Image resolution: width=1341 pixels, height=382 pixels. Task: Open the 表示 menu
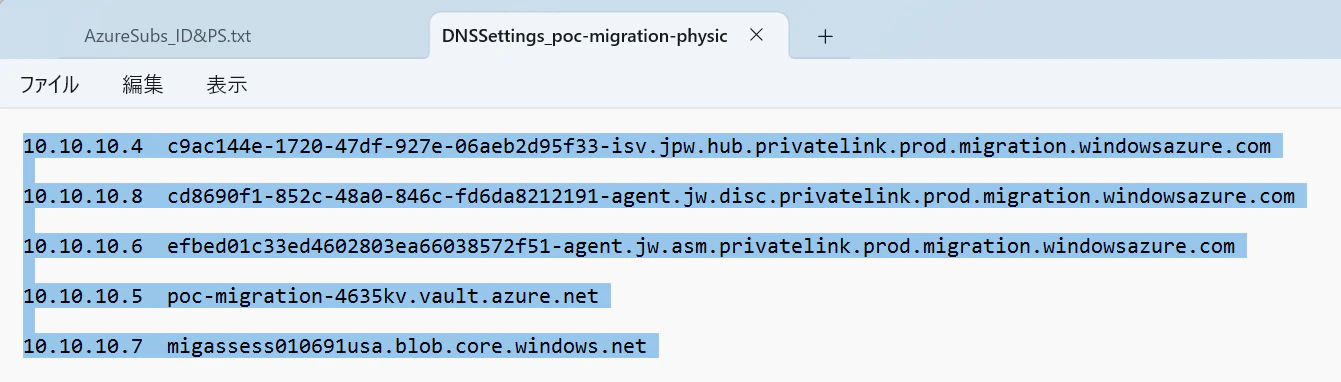tap(227, 85)
